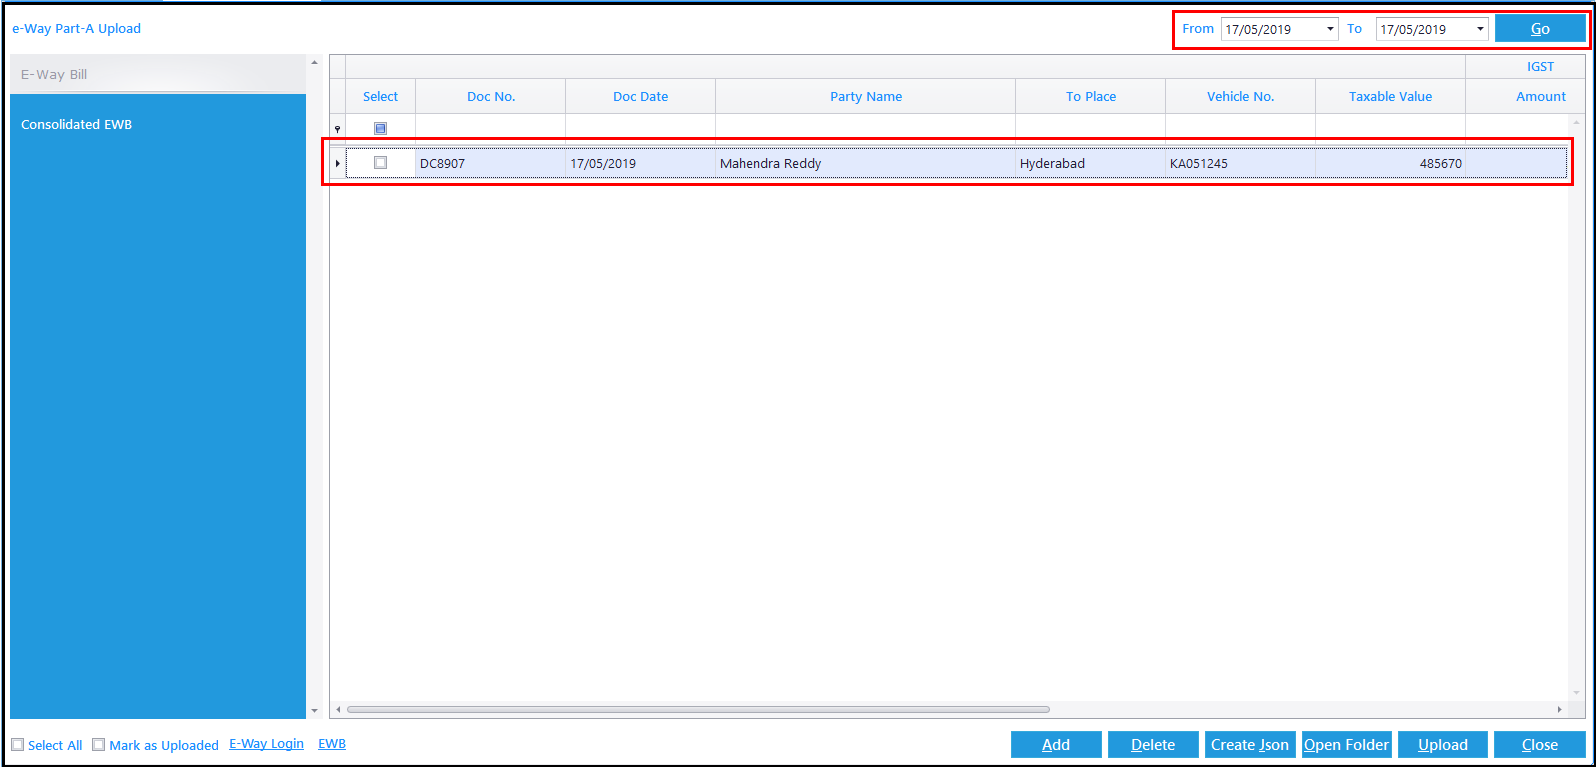Click the horizontal scrollbar of the grid

pyautogui.click(x=698, y=710)
